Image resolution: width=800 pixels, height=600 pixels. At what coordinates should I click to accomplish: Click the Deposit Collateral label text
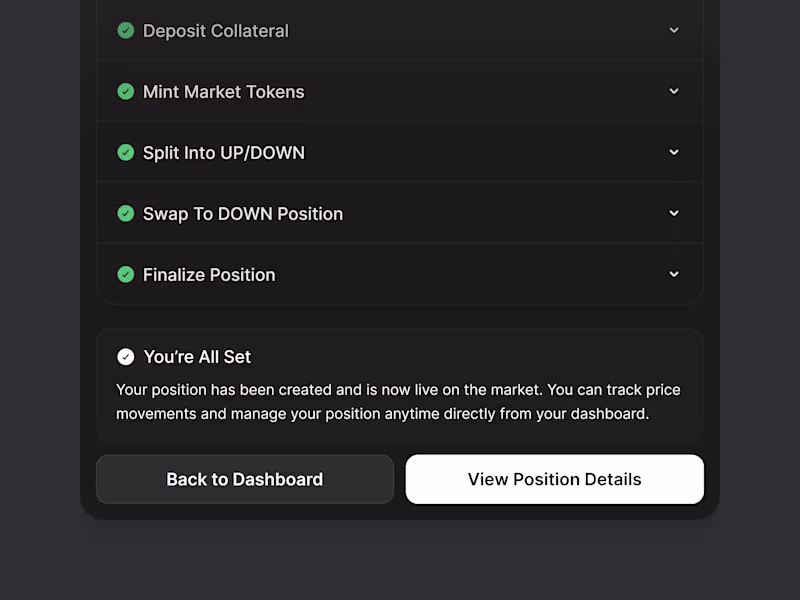tap(216, 30)
